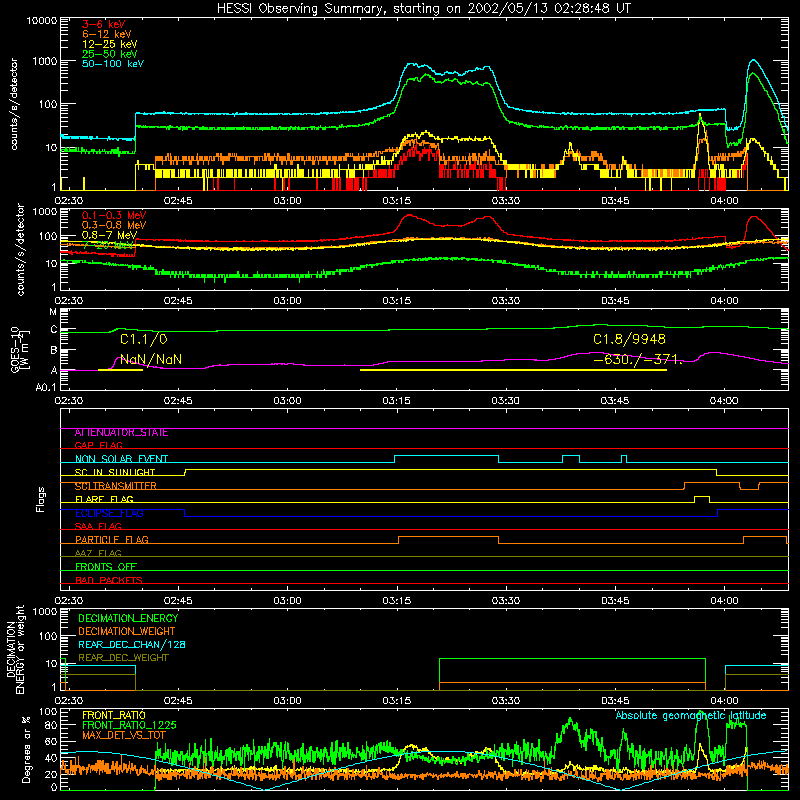Click the C1.1/0 flare class annotation
This screenshot has width=800, height=800.
point(143,339)
